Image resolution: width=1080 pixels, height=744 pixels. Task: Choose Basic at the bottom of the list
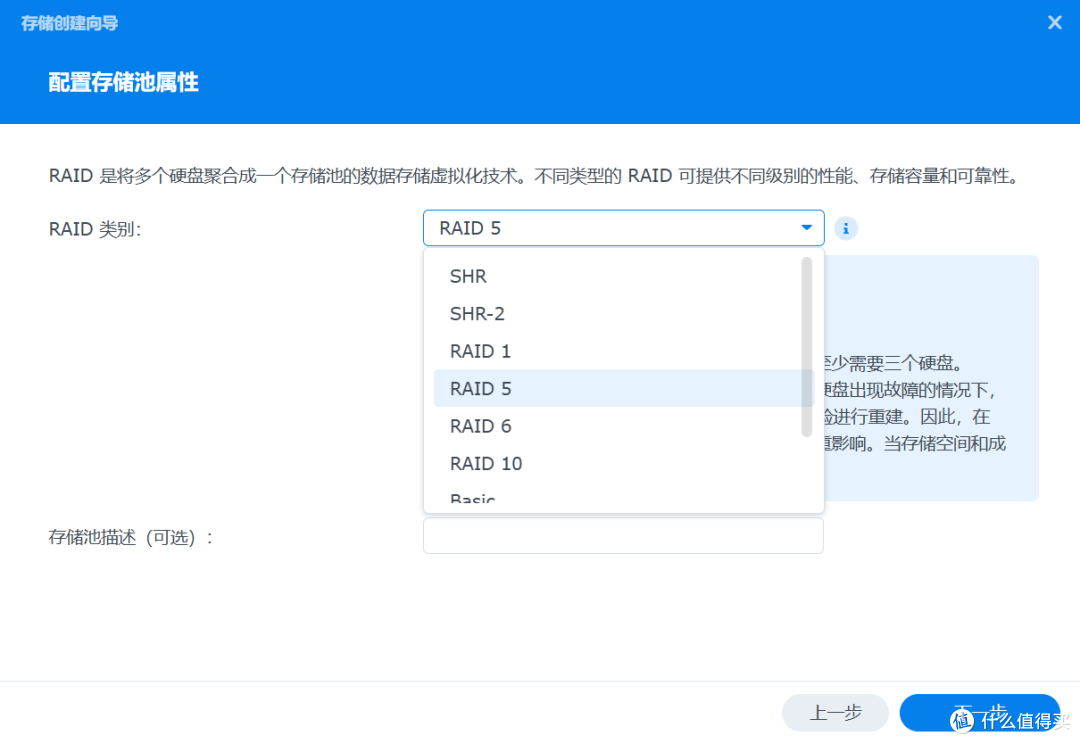(x=473, y=497)
